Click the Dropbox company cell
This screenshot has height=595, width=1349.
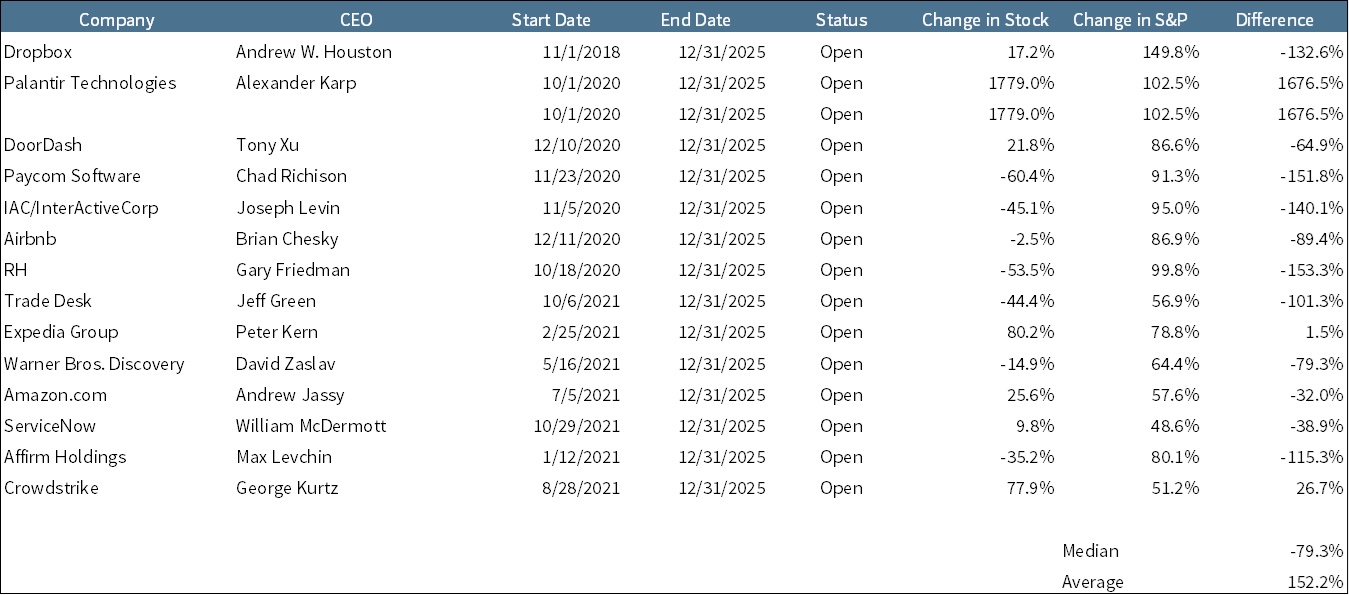coord(38,52)
